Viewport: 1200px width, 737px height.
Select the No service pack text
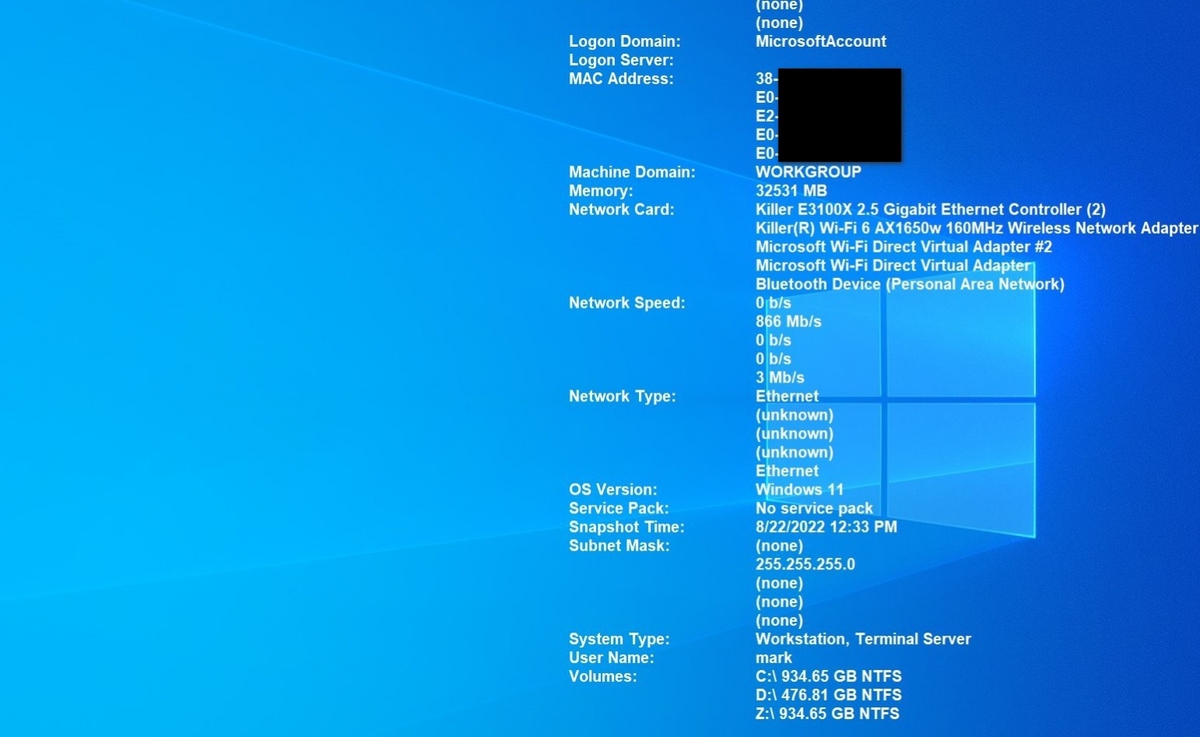pyautogui.click(x=813, y=508)
